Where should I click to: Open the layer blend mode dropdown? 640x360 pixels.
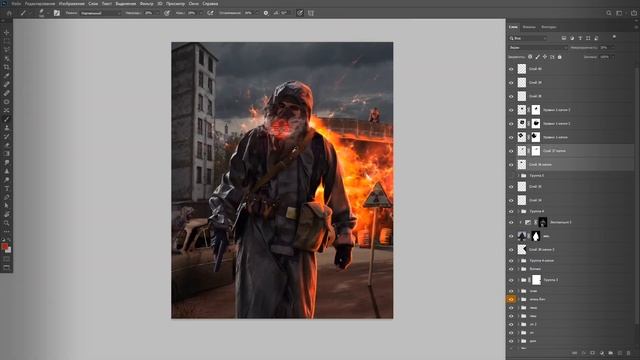[x=538, y=48]
